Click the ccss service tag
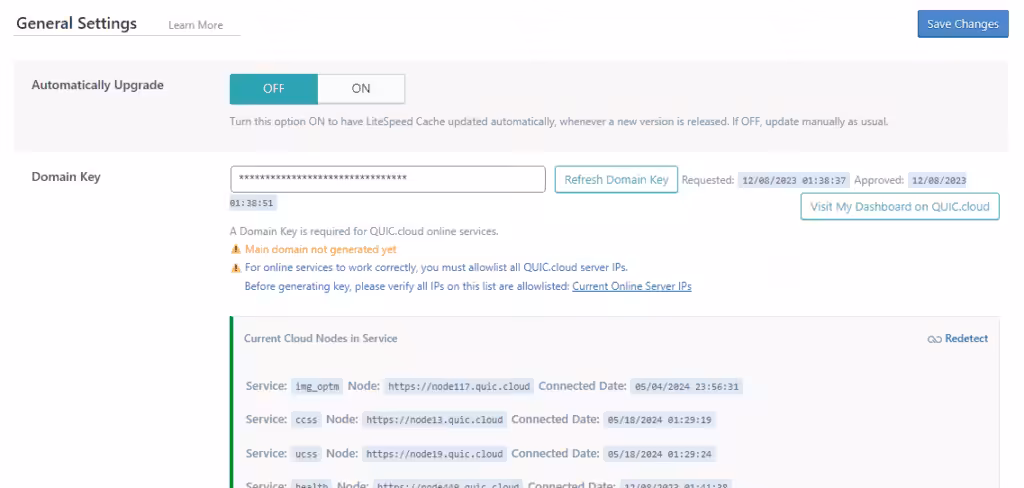The width and height of the screenshot is (1024, 488). click(306, 420)
